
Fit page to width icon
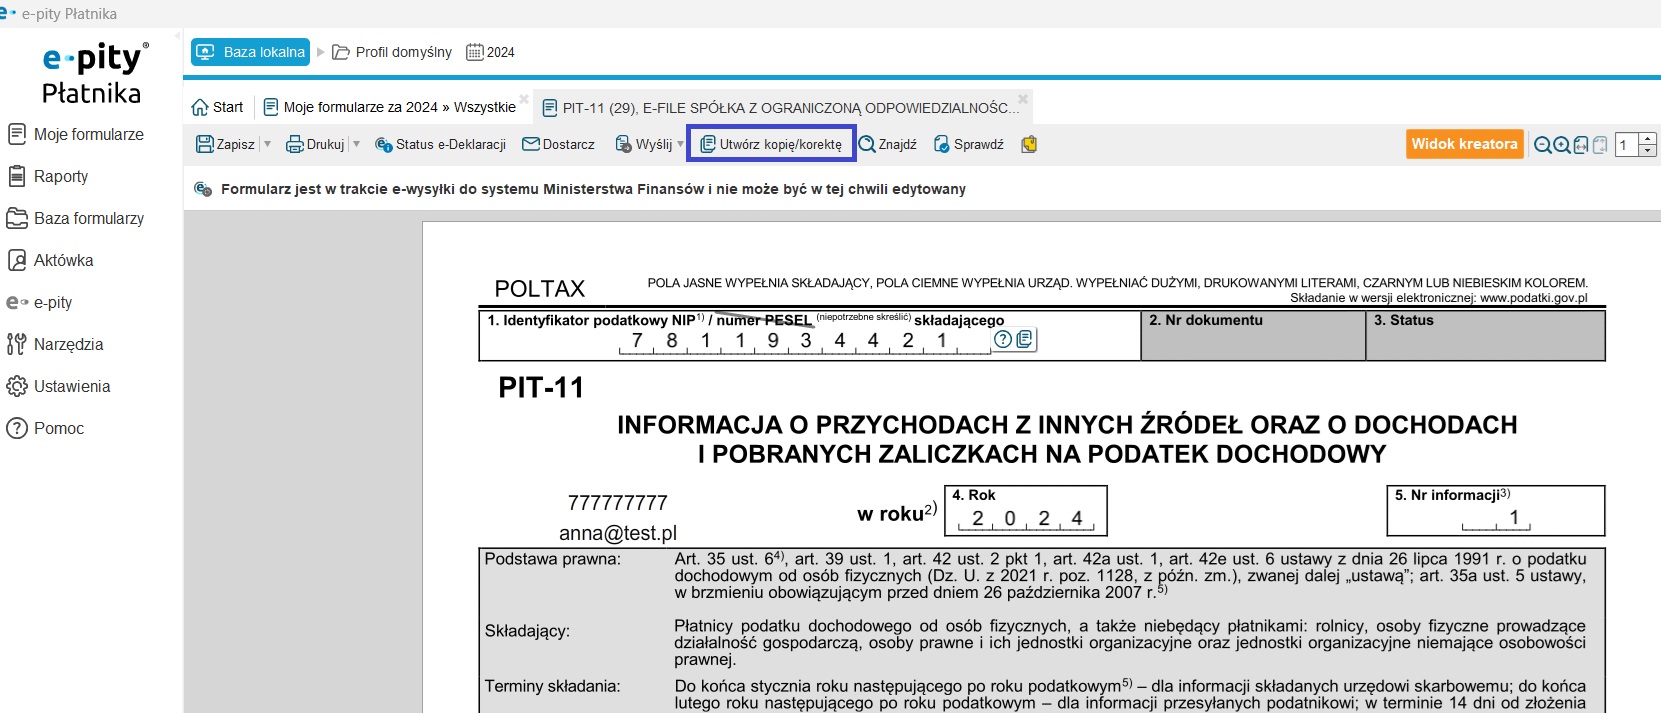(1581, 145)
